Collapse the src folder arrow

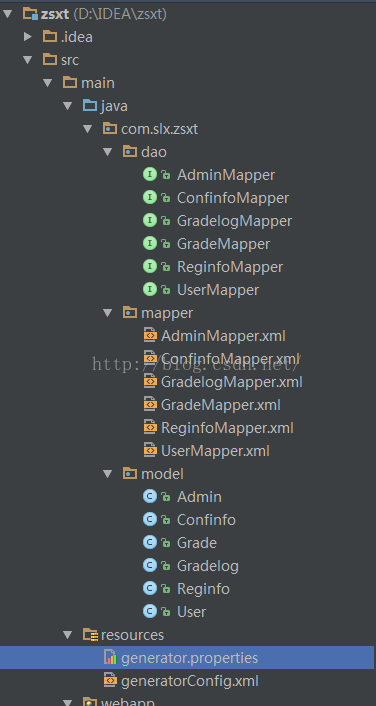(28, 60)
